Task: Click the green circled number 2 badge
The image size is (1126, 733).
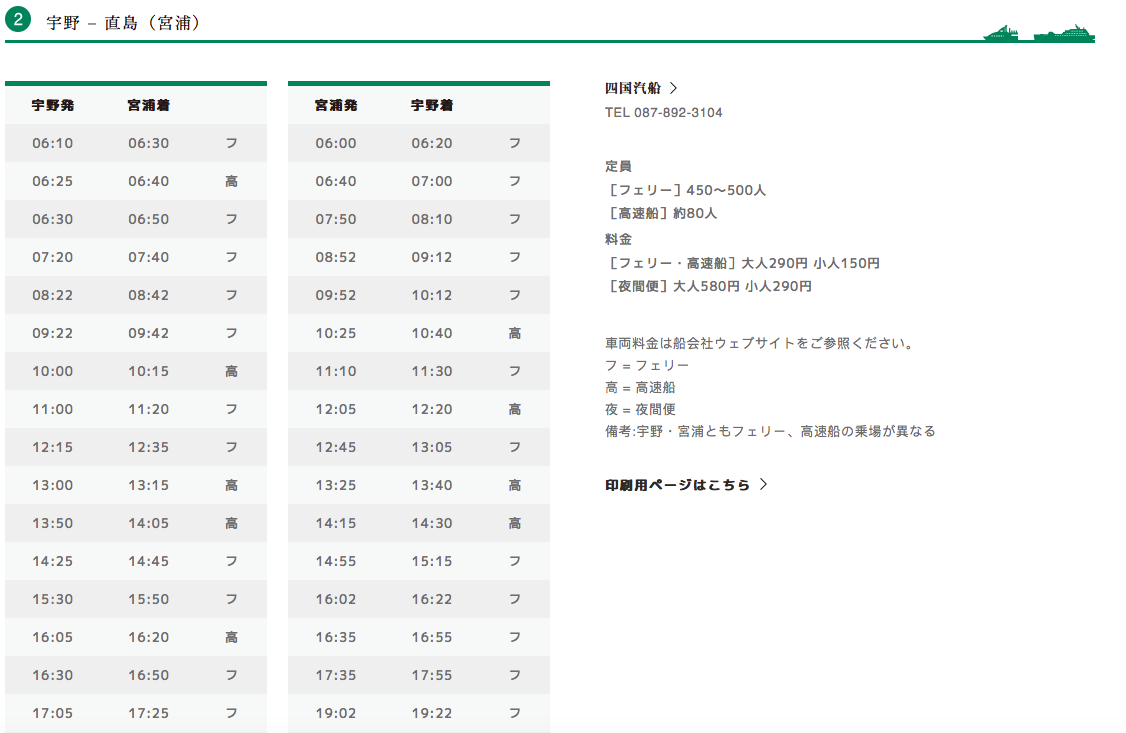Action: [x=19, y=21]
